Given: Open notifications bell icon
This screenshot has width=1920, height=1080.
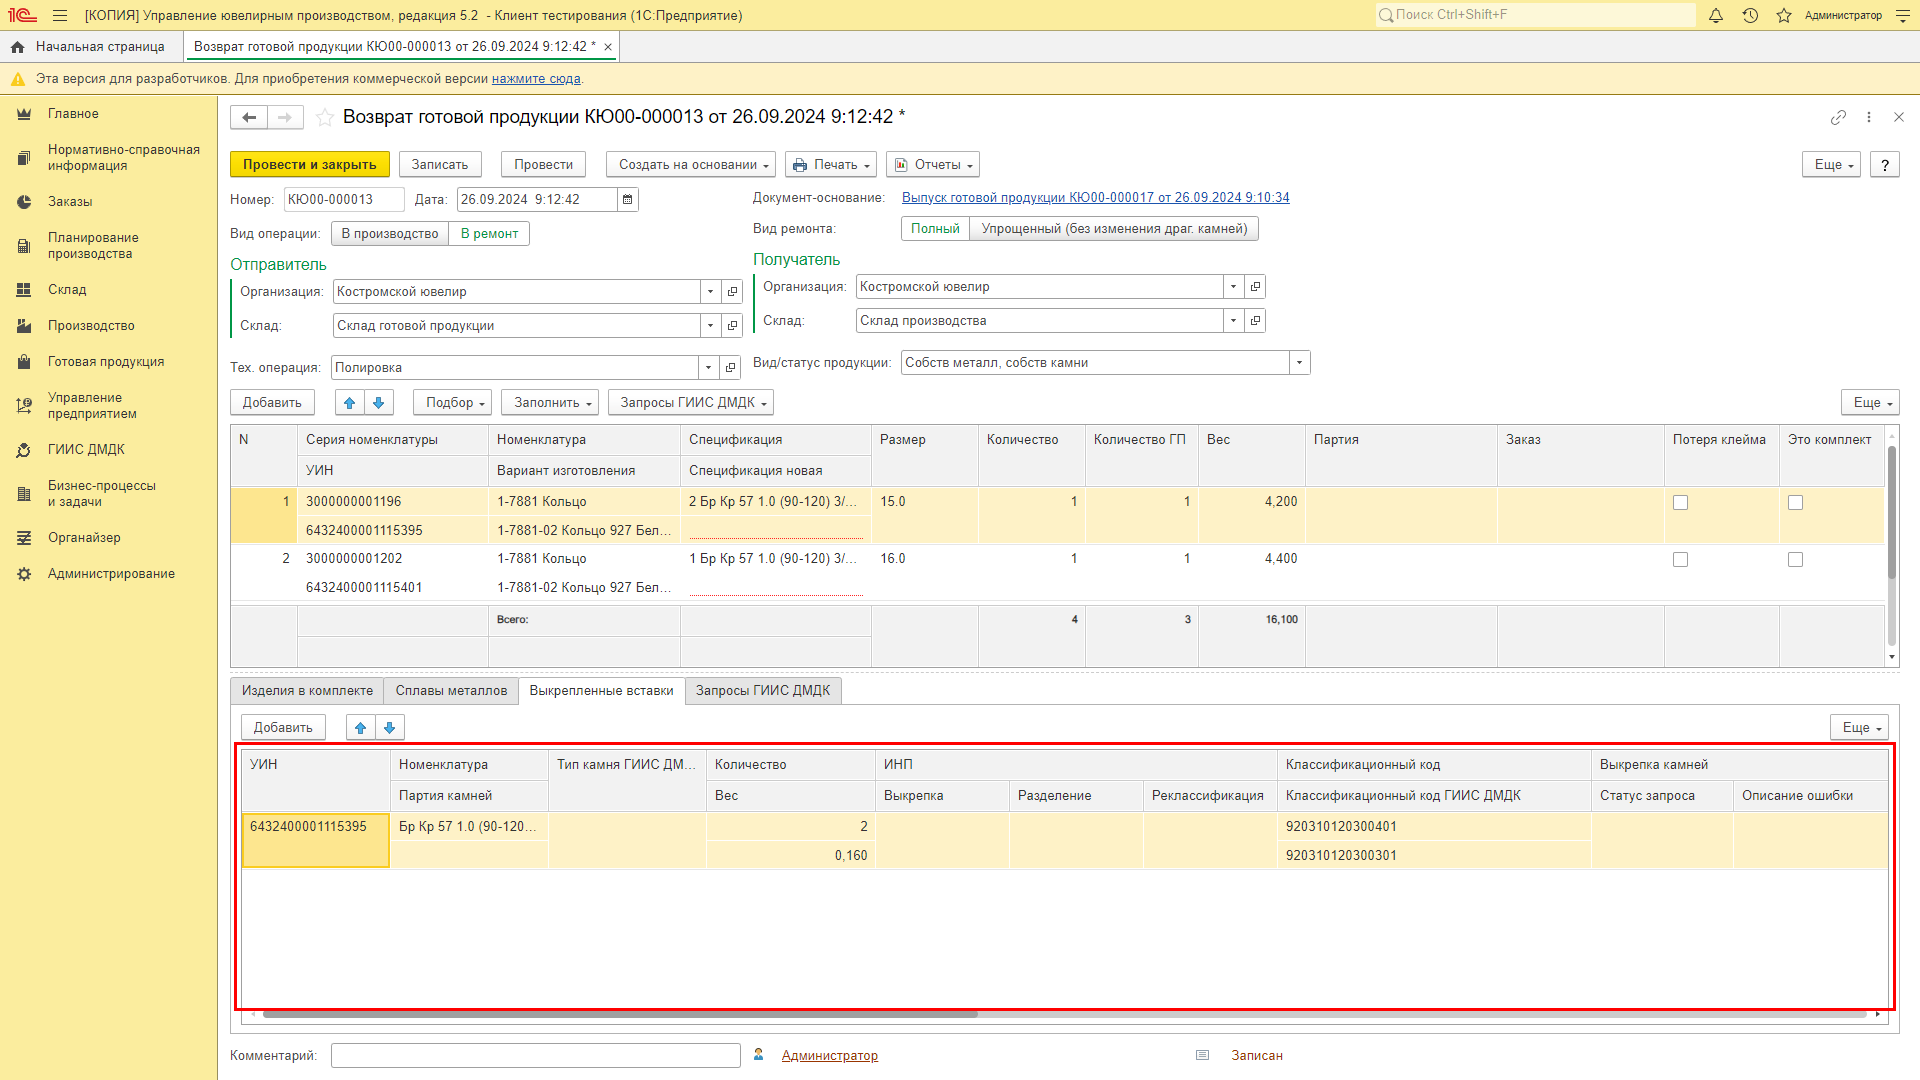Looking at the screenshot, I should coord(1716,15).
